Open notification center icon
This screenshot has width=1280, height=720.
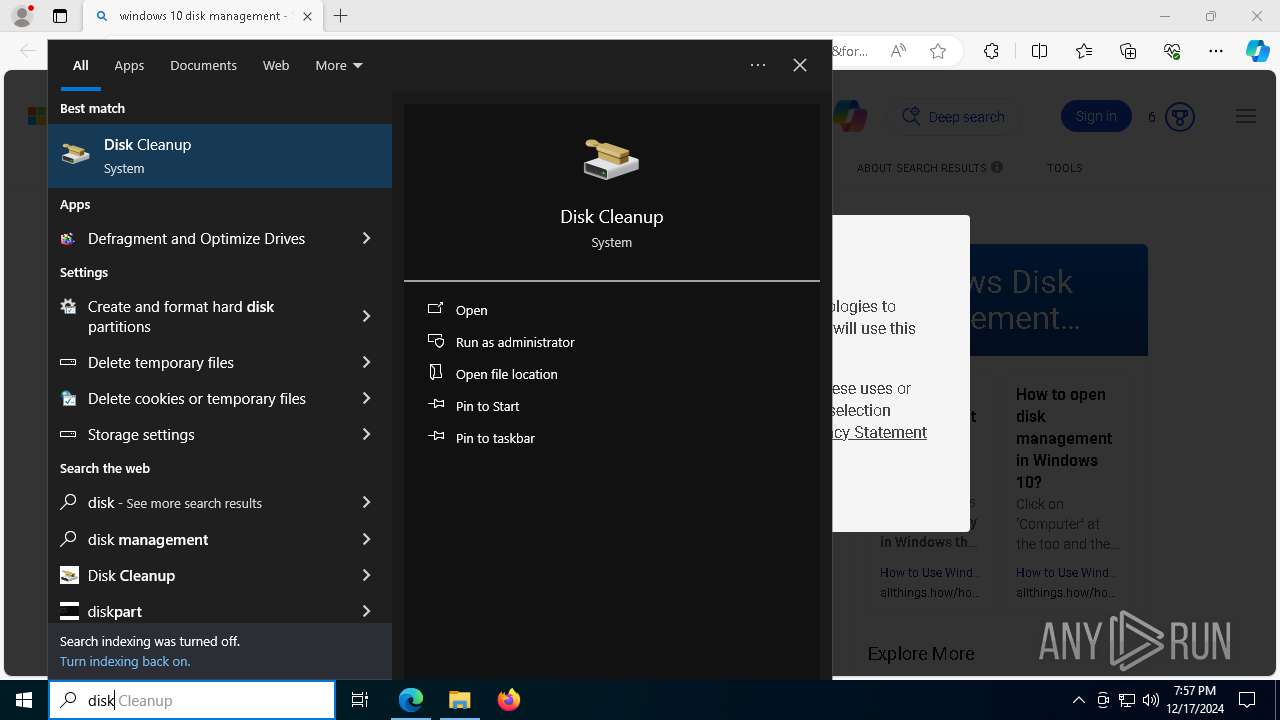click(1247, 700)
